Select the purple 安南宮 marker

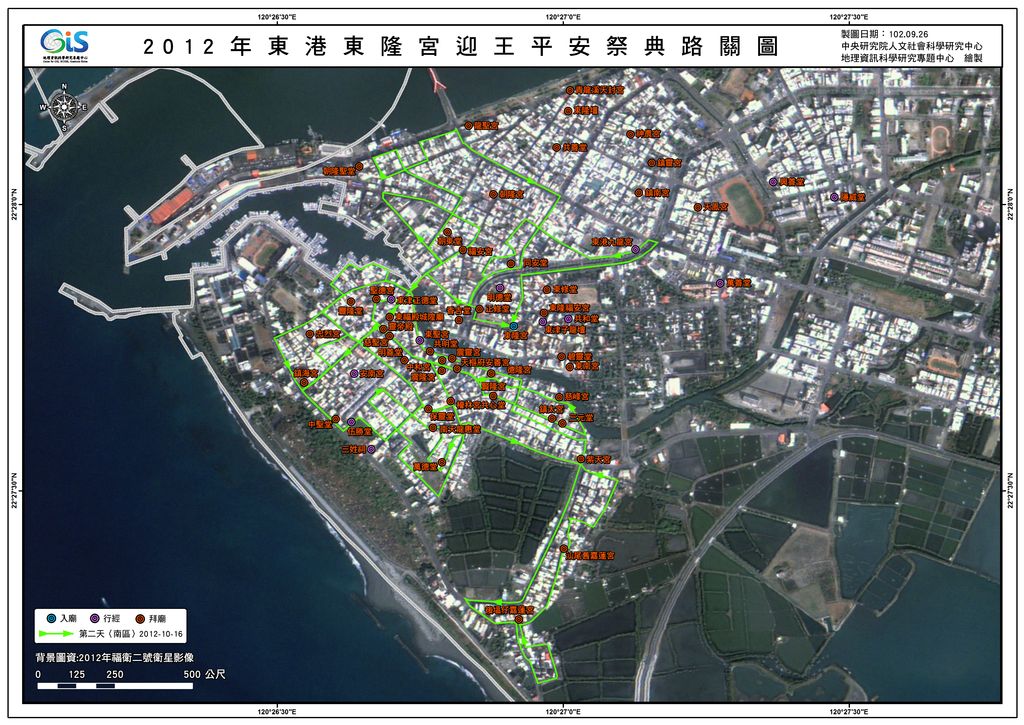pos(354,373)
